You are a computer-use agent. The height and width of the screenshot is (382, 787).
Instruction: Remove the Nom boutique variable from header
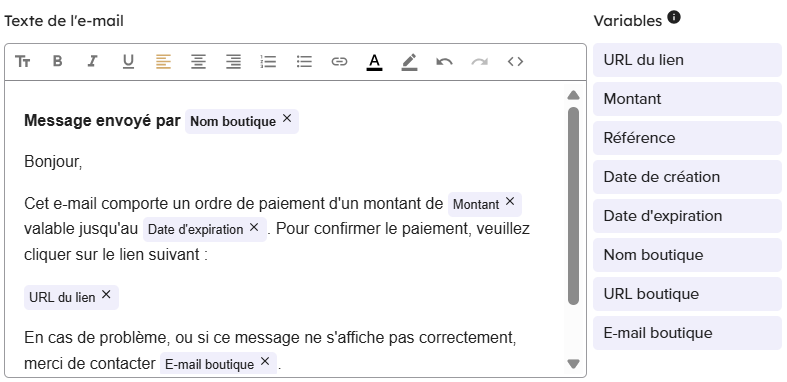(x=287, y=118)
